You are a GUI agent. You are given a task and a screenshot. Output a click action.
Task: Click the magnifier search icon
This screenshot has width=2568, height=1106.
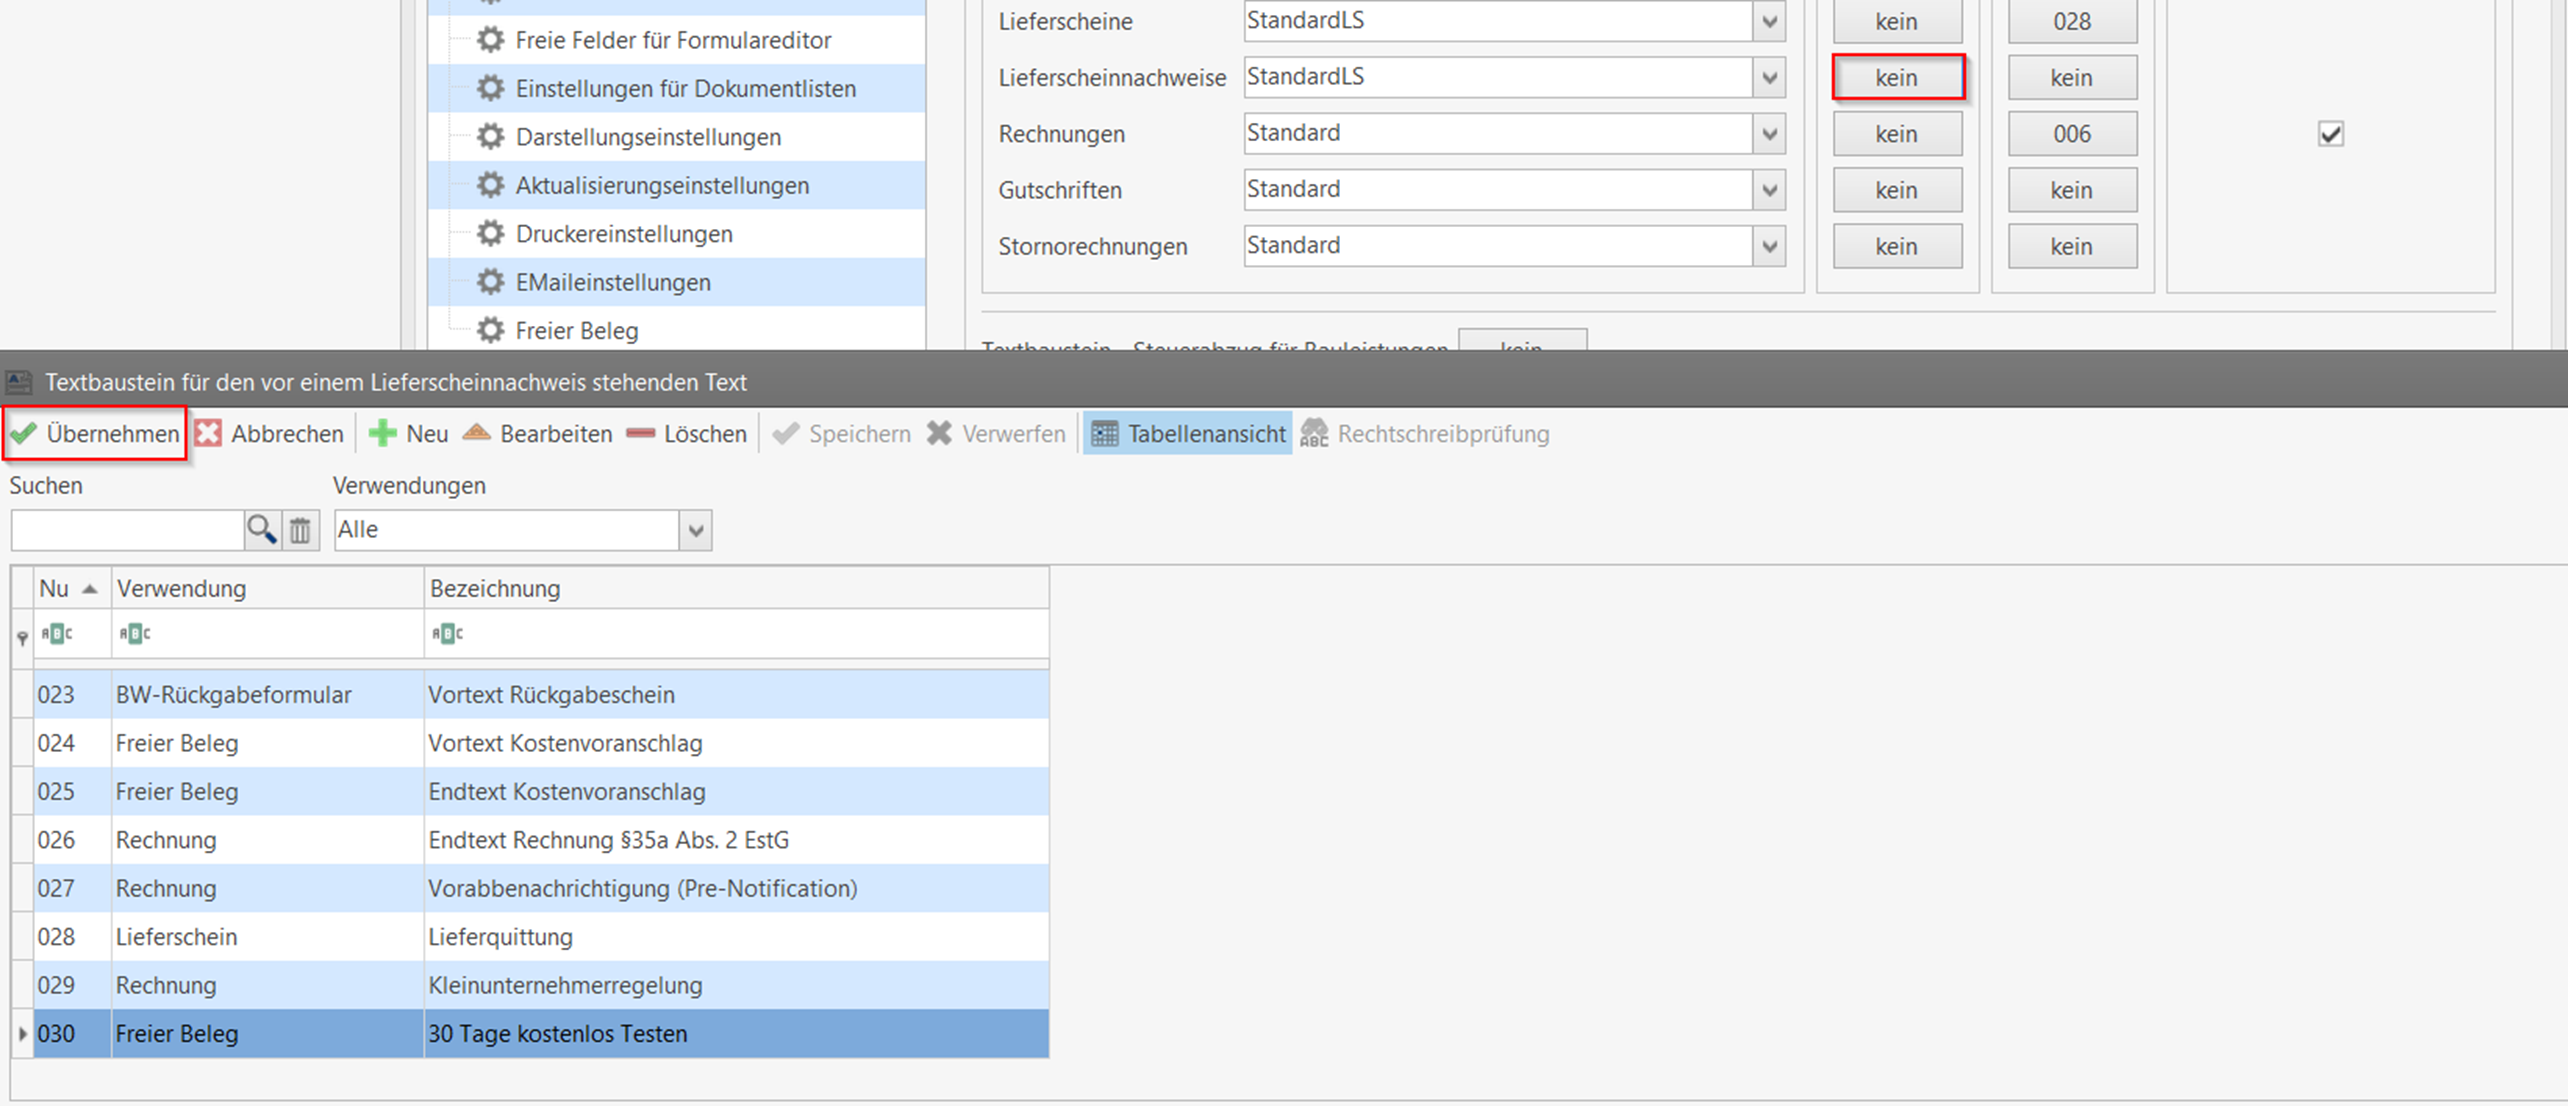[x=261, y=529]
